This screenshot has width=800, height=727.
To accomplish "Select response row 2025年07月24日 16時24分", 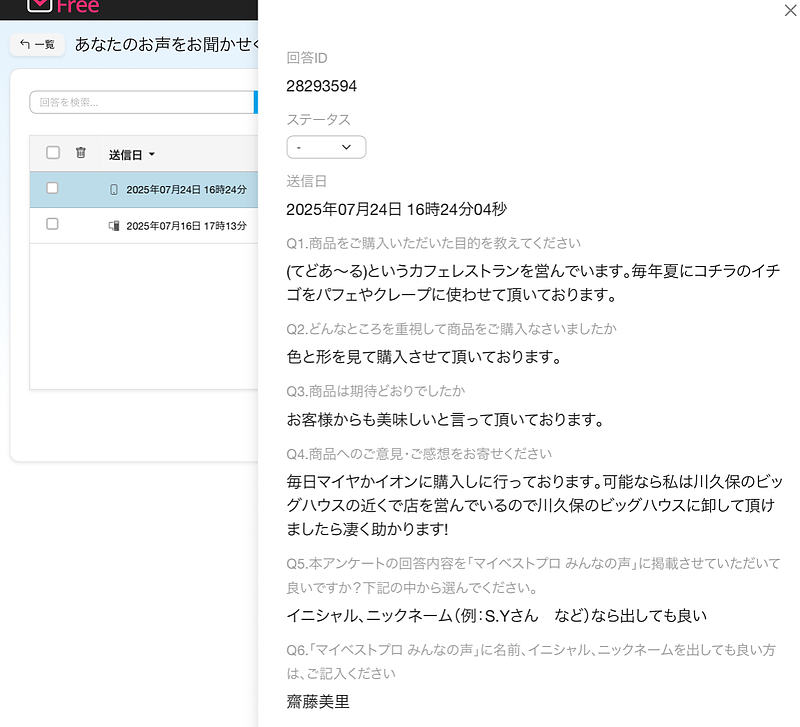I will [186, 189].
